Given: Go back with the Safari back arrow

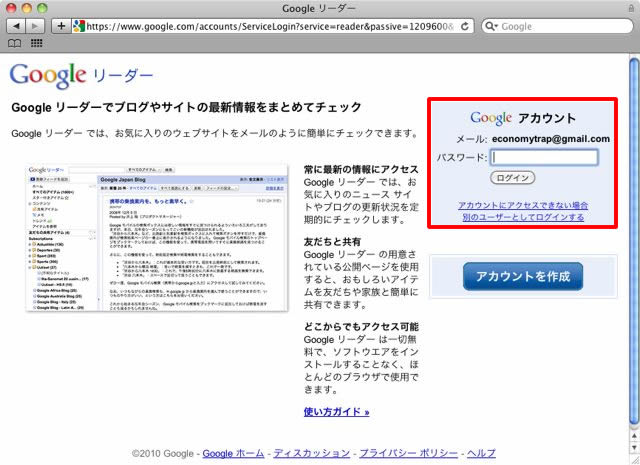Looking at the screenshot, I should pos(16,27).
